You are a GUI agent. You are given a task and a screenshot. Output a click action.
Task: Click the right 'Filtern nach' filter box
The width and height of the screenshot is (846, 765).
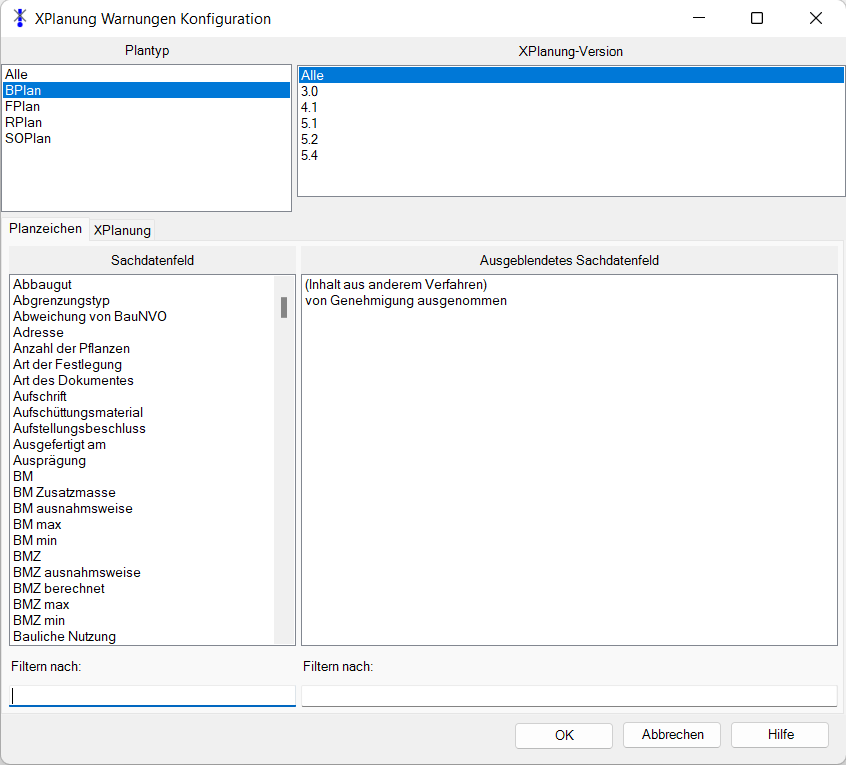pos(568,696)
